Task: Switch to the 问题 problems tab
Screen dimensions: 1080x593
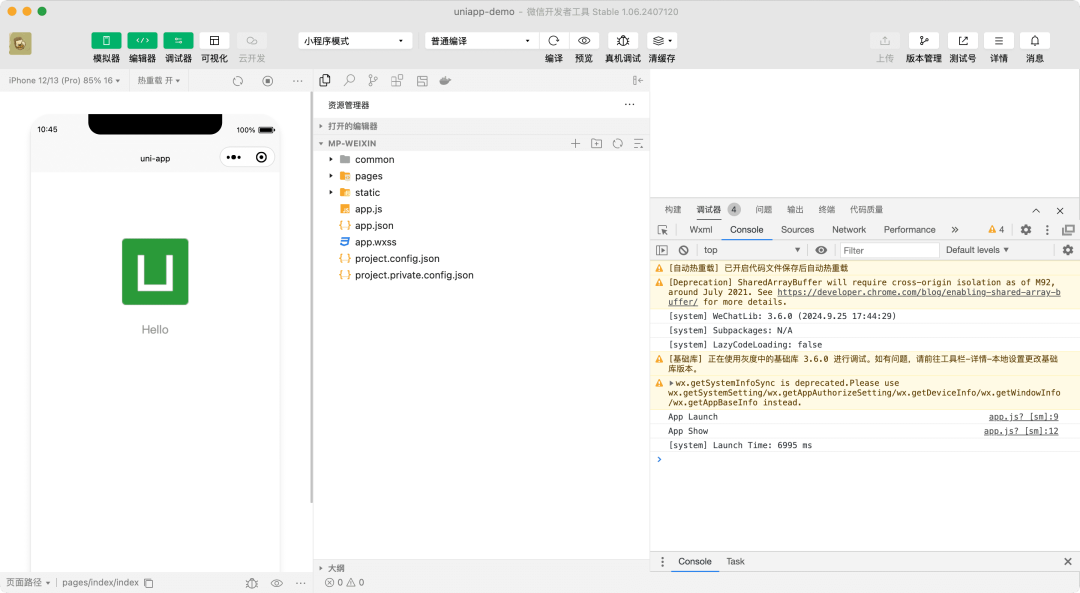Action: pyautogui.click(x=763, y=209)
